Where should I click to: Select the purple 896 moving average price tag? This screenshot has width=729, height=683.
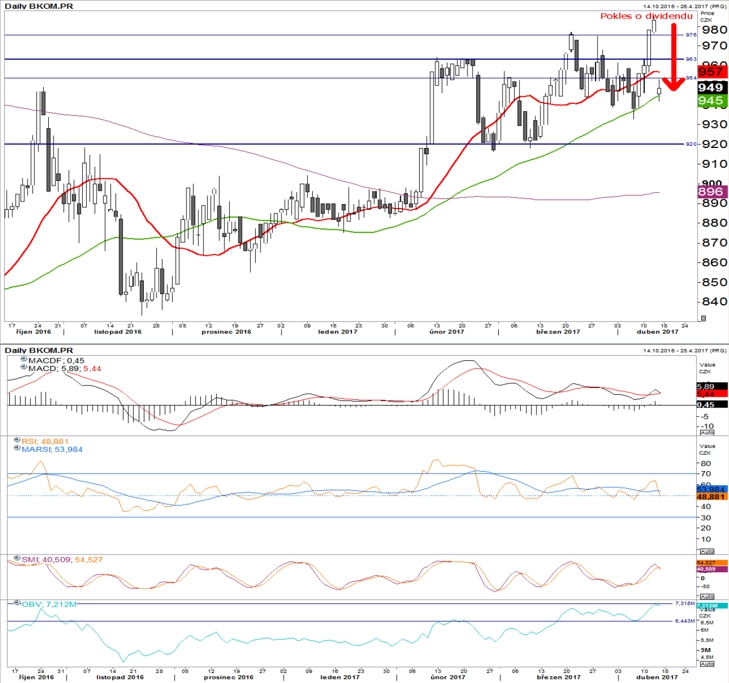point(712,192)
